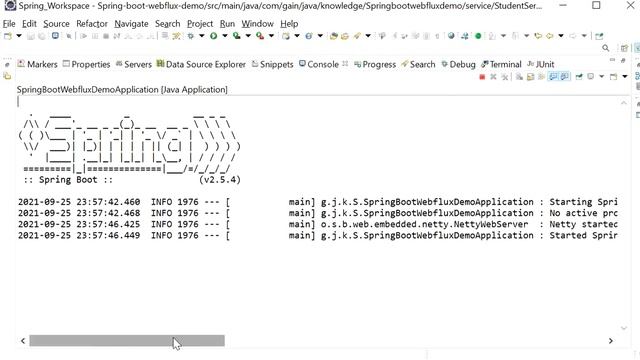Click the ':: Spring Boot ::' banner text
Viewport: 640px width, 360px height.
pos(68,180)
